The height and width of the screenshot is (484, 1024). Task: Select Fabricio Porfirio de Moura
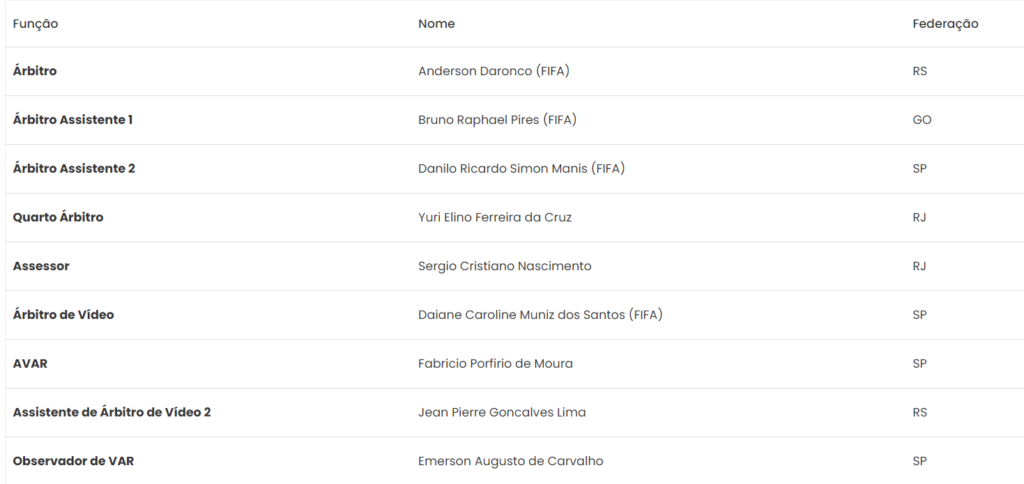[x=495, y=364]
